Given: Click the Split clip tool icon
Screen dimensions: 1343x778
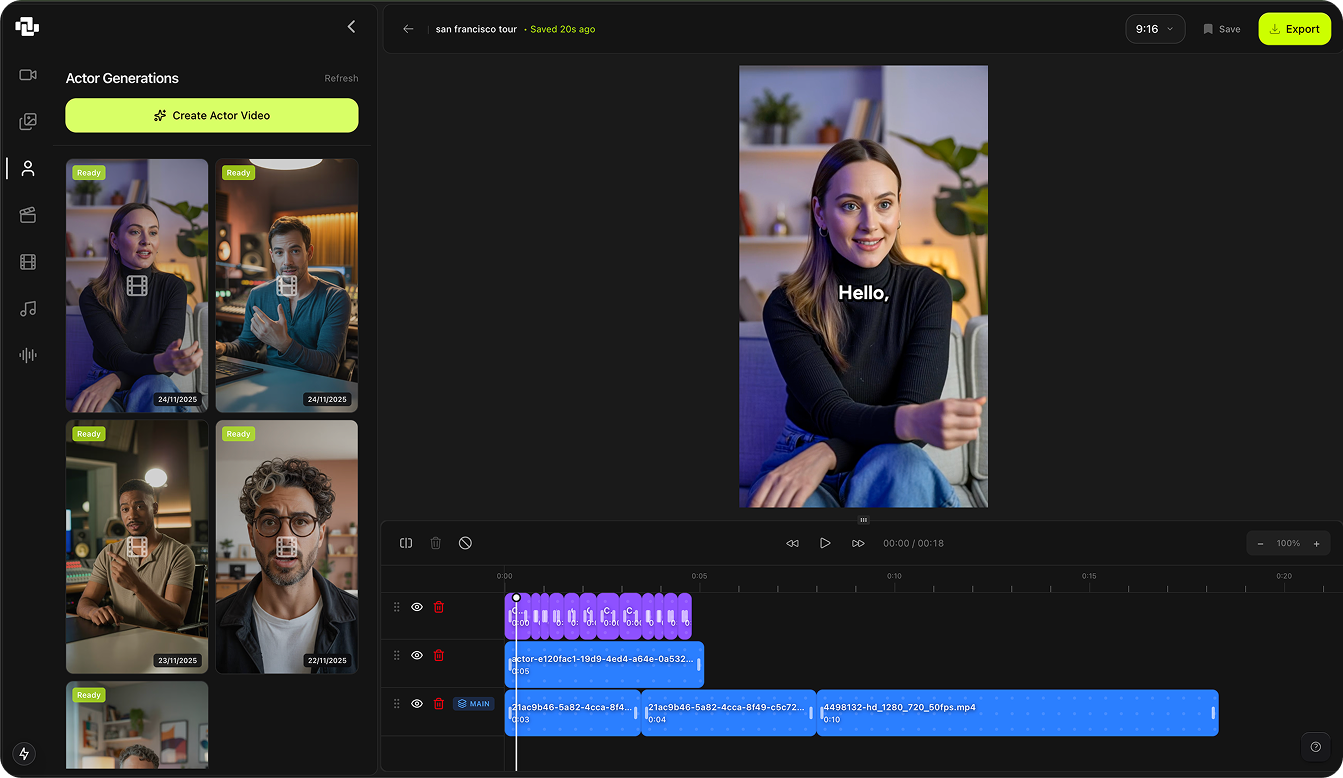Looking at the screenshot, I should [406, 543].
